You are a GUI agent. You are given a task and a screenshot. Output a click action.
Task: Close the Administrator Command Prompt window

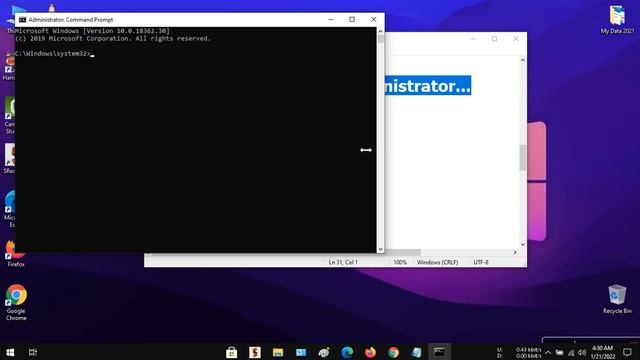click(x=373, y=20)
